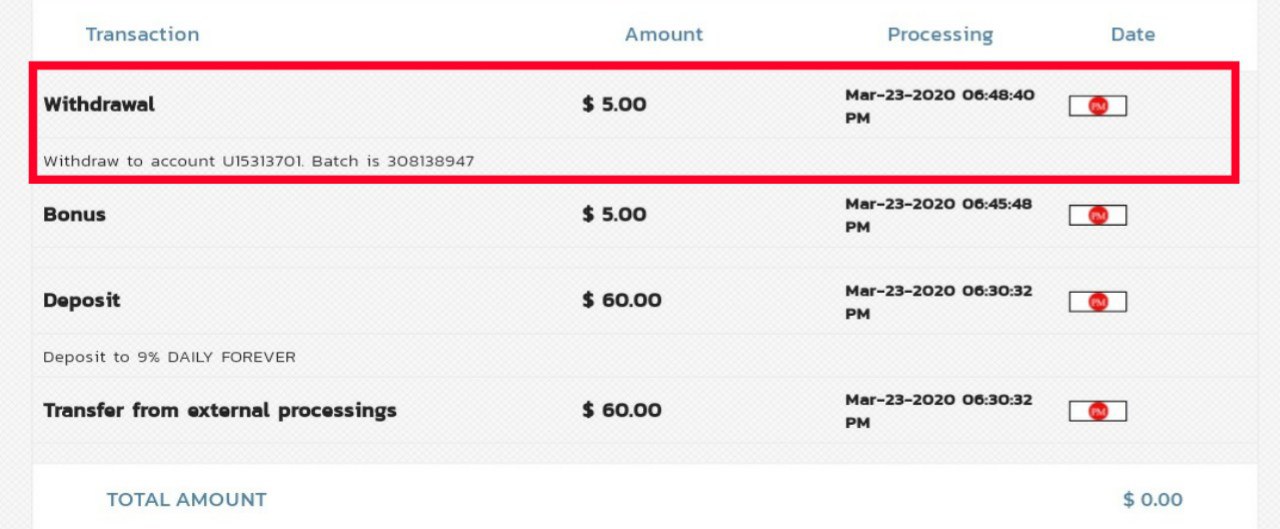Click the Perfect Money icon in Bonus row
The height and width of the screenshot is (529, 1280).
tap(1098, 215)
